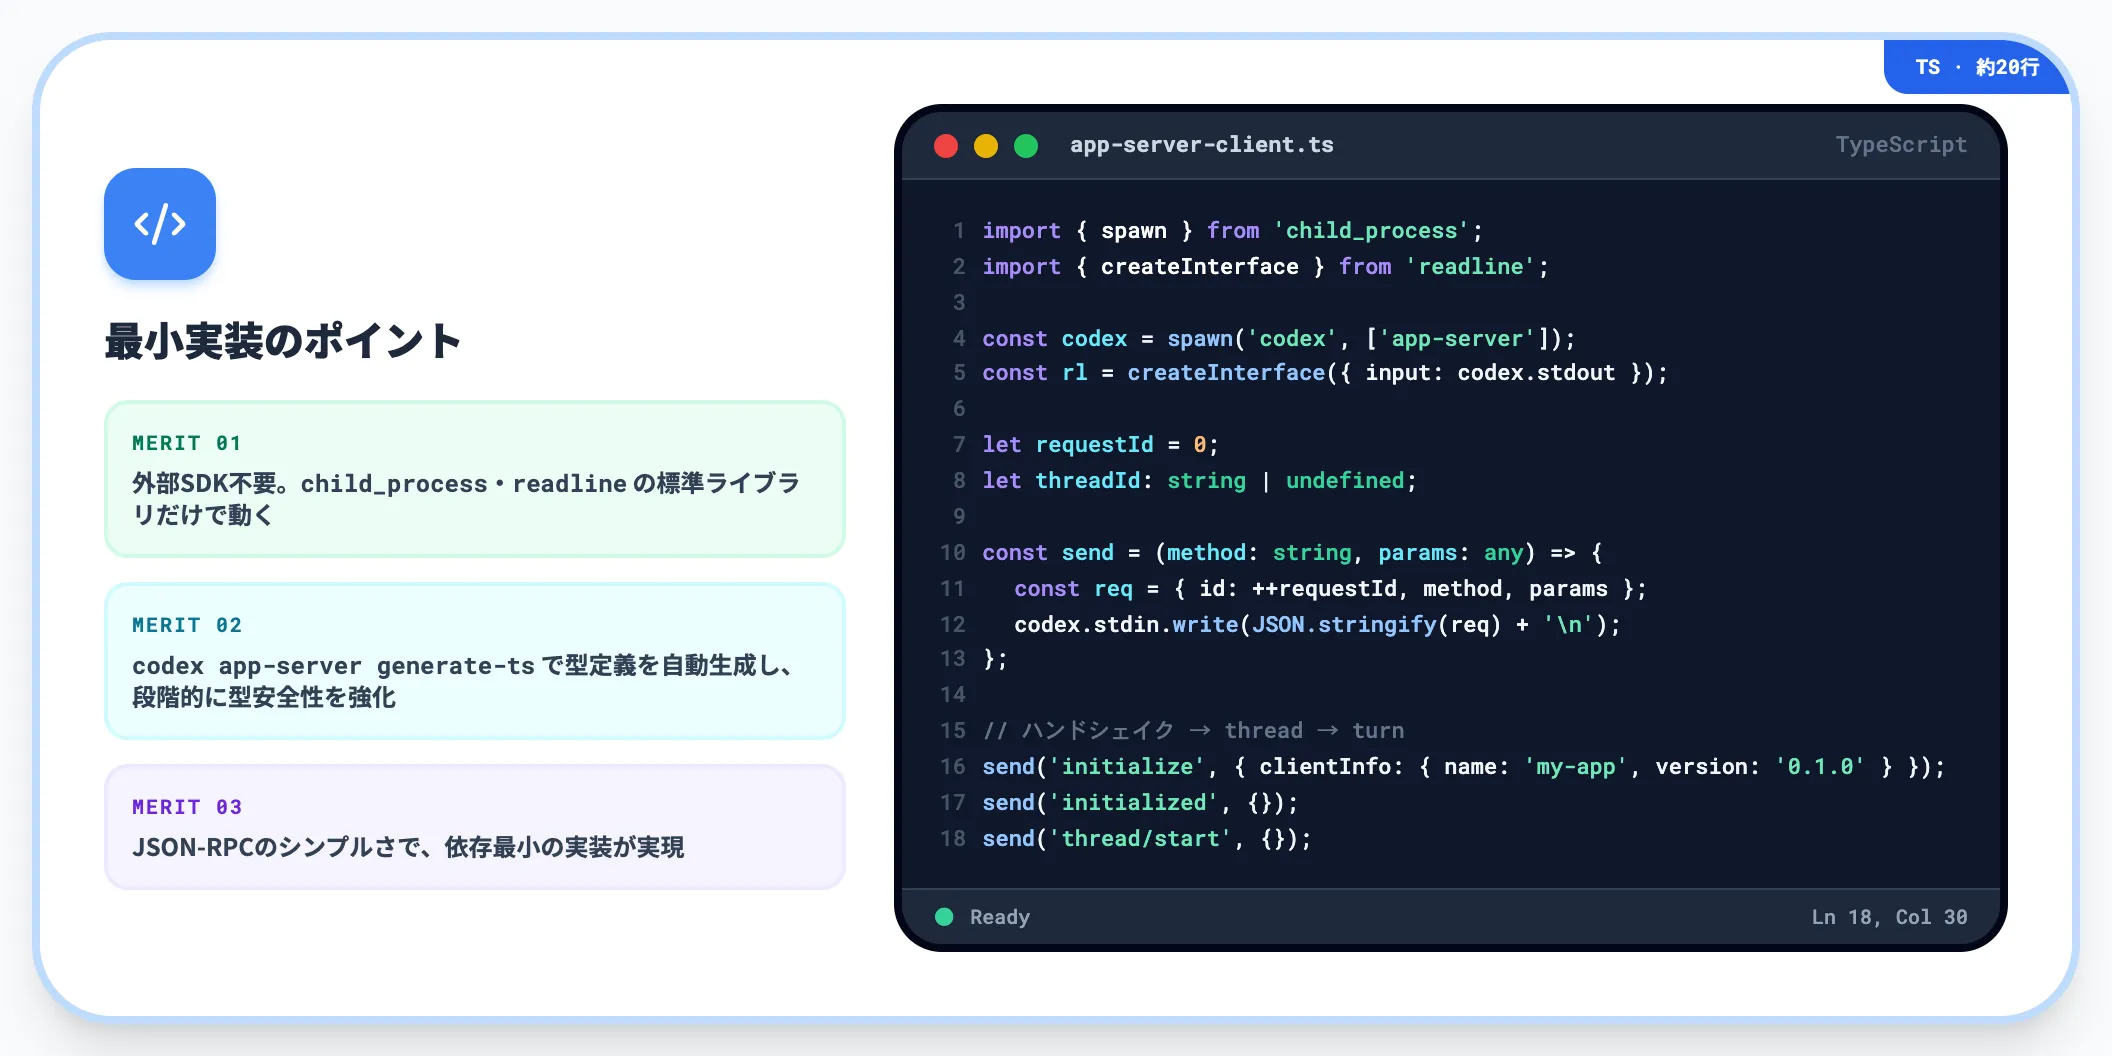Click line 11 const req assignment
Screen dimensions: 2112x1056
point(1330,589)
